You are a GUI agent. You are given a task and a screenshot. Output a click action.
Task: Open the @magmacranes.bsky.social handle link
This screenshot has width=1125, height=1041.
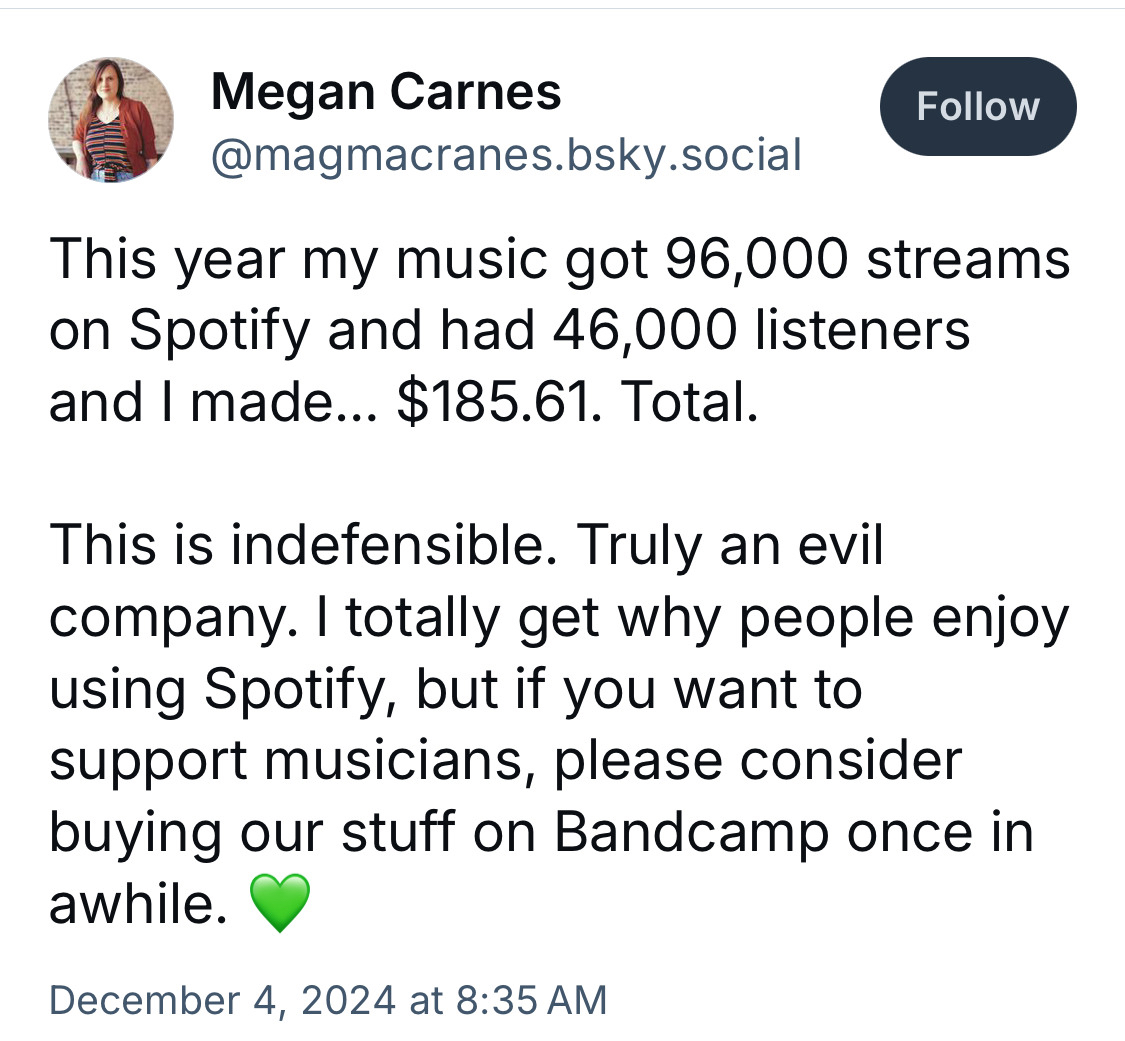(x=506, y=154)
